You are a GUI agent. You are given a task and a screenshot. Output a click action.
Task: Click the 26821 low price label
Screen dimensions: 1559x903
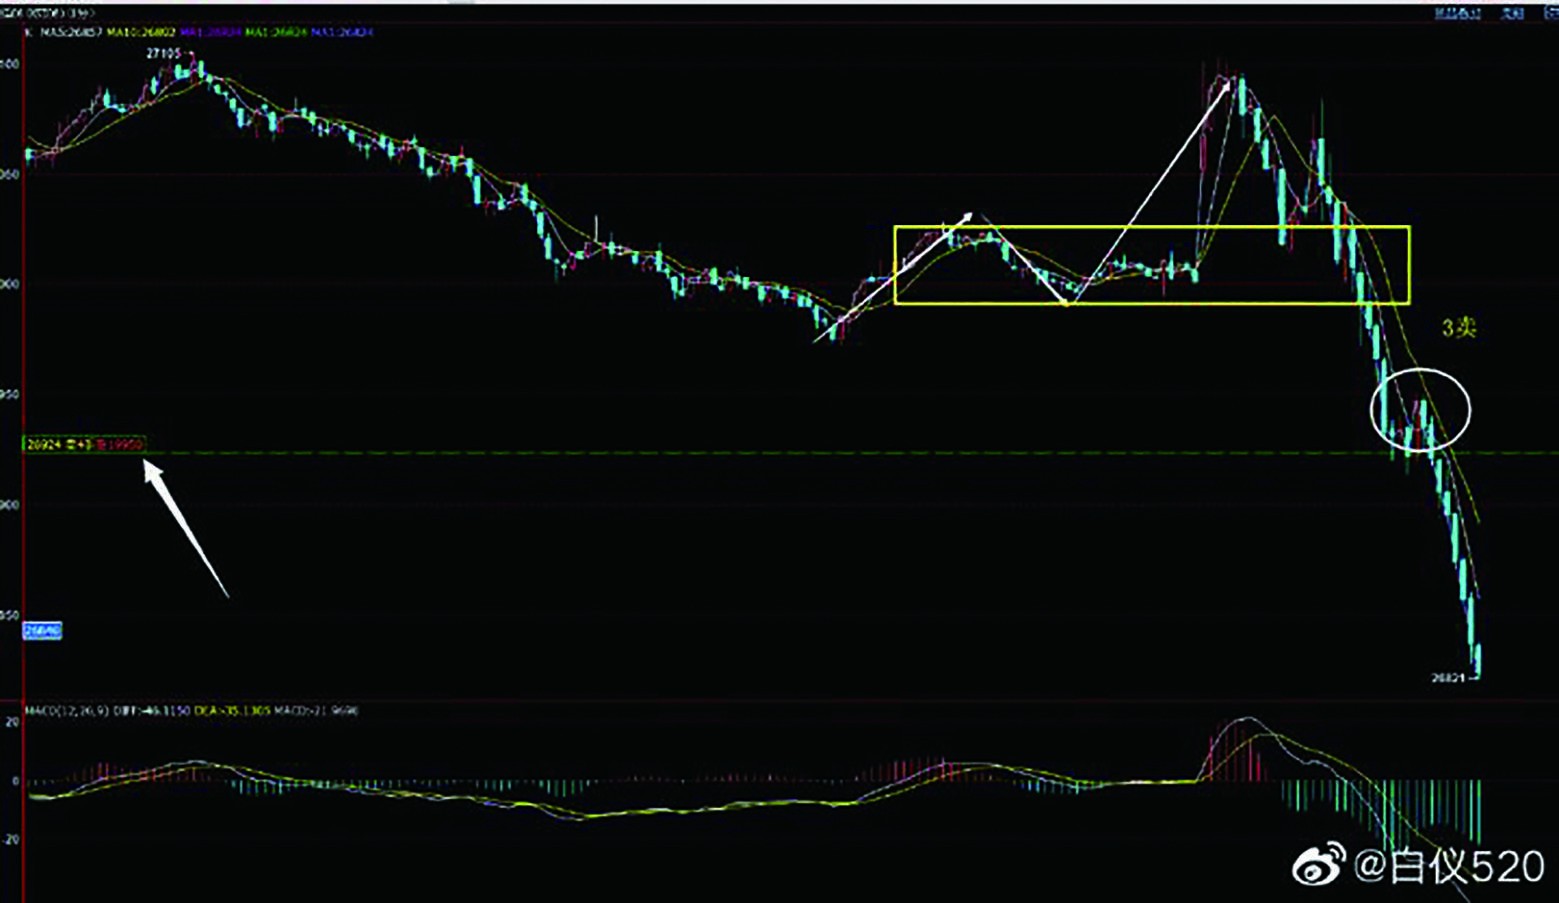pos(1448,678)
